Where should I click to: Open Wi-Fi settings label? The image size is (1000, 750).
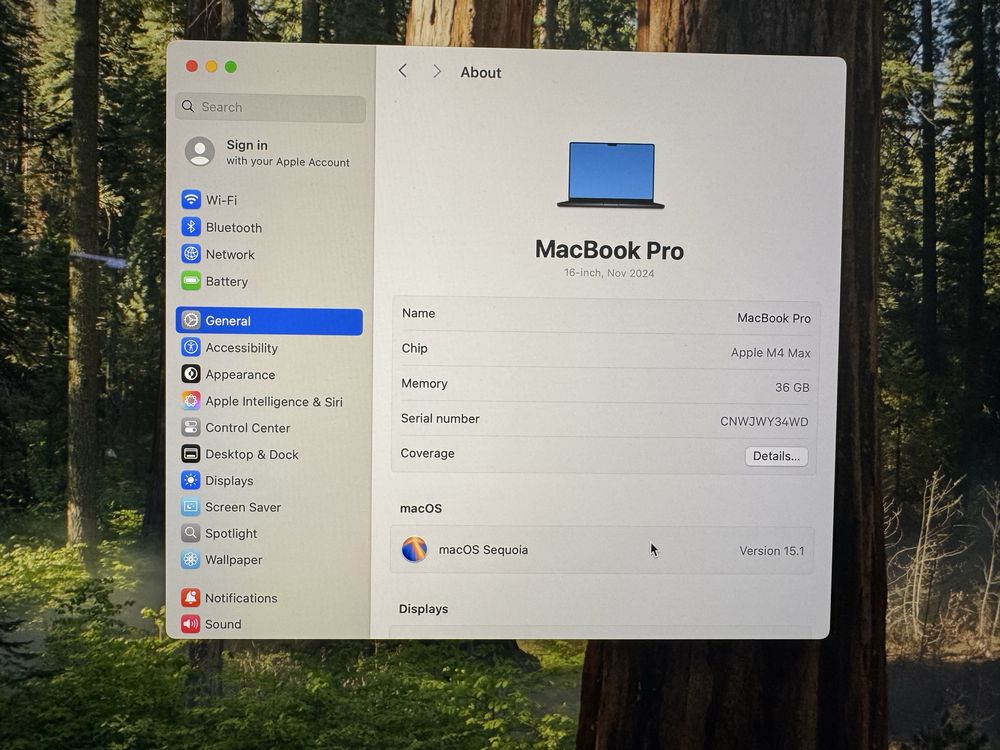(221, 200)
